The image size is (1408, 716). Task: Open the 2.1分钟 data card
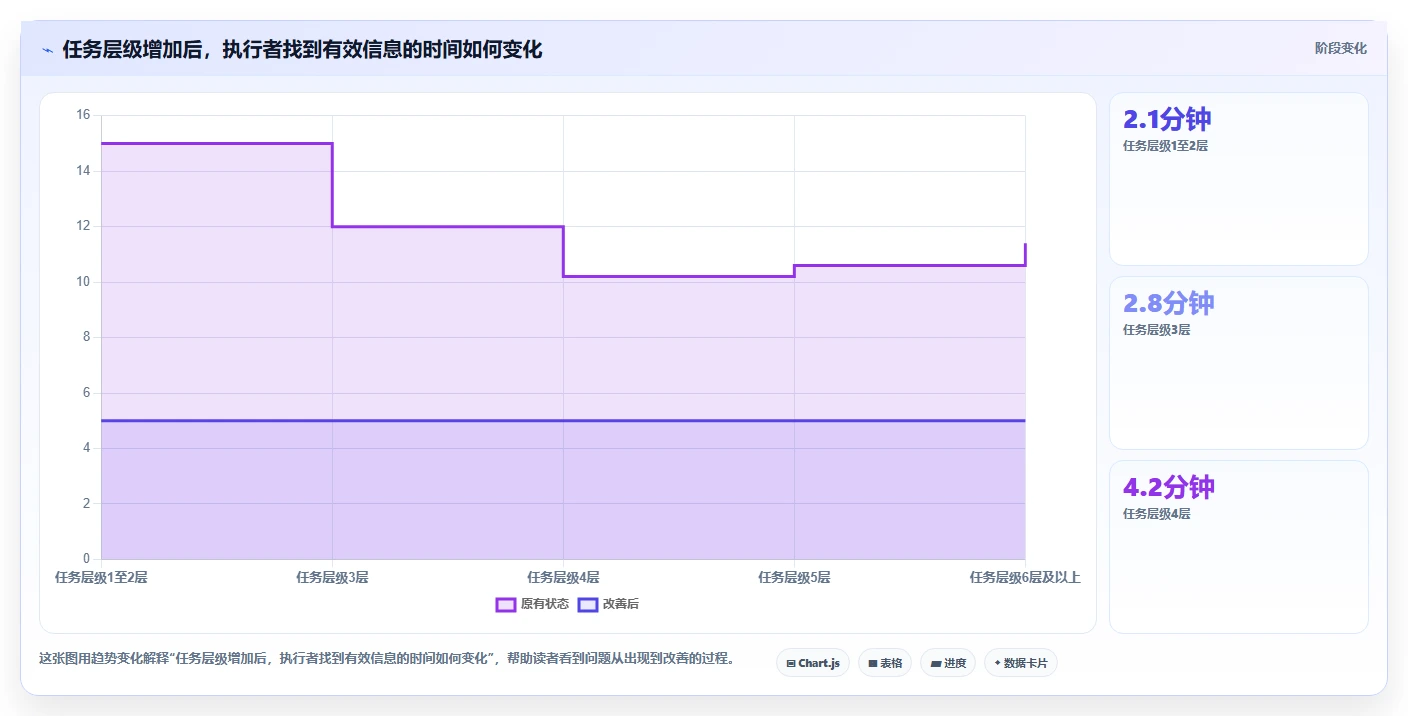[x=1238, y=179]
